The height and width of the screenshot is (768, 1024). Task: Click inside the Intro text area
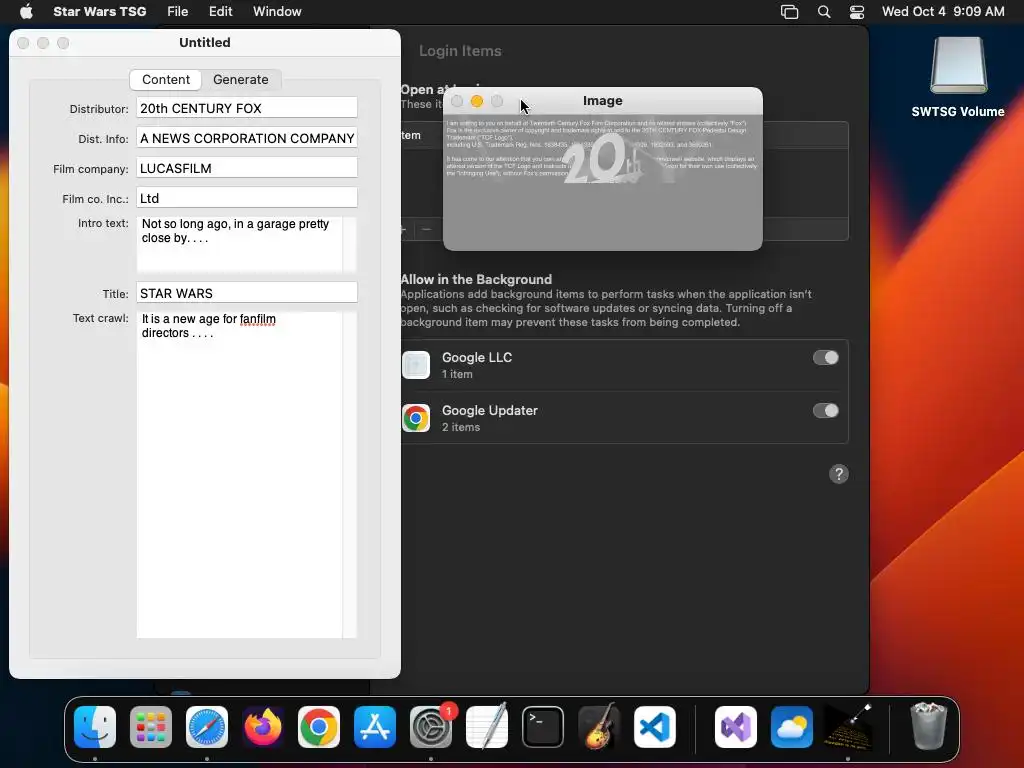[x=239, y=244]
